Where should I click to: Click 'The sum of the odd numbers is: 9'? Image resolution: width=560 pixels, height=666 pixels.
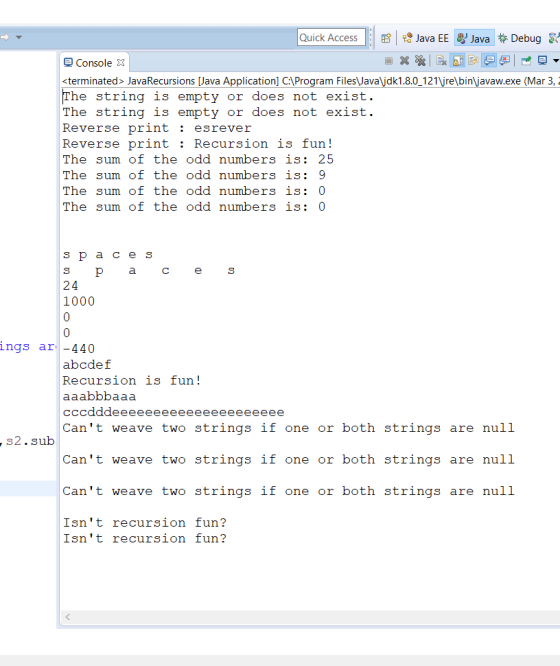[194, 175]
